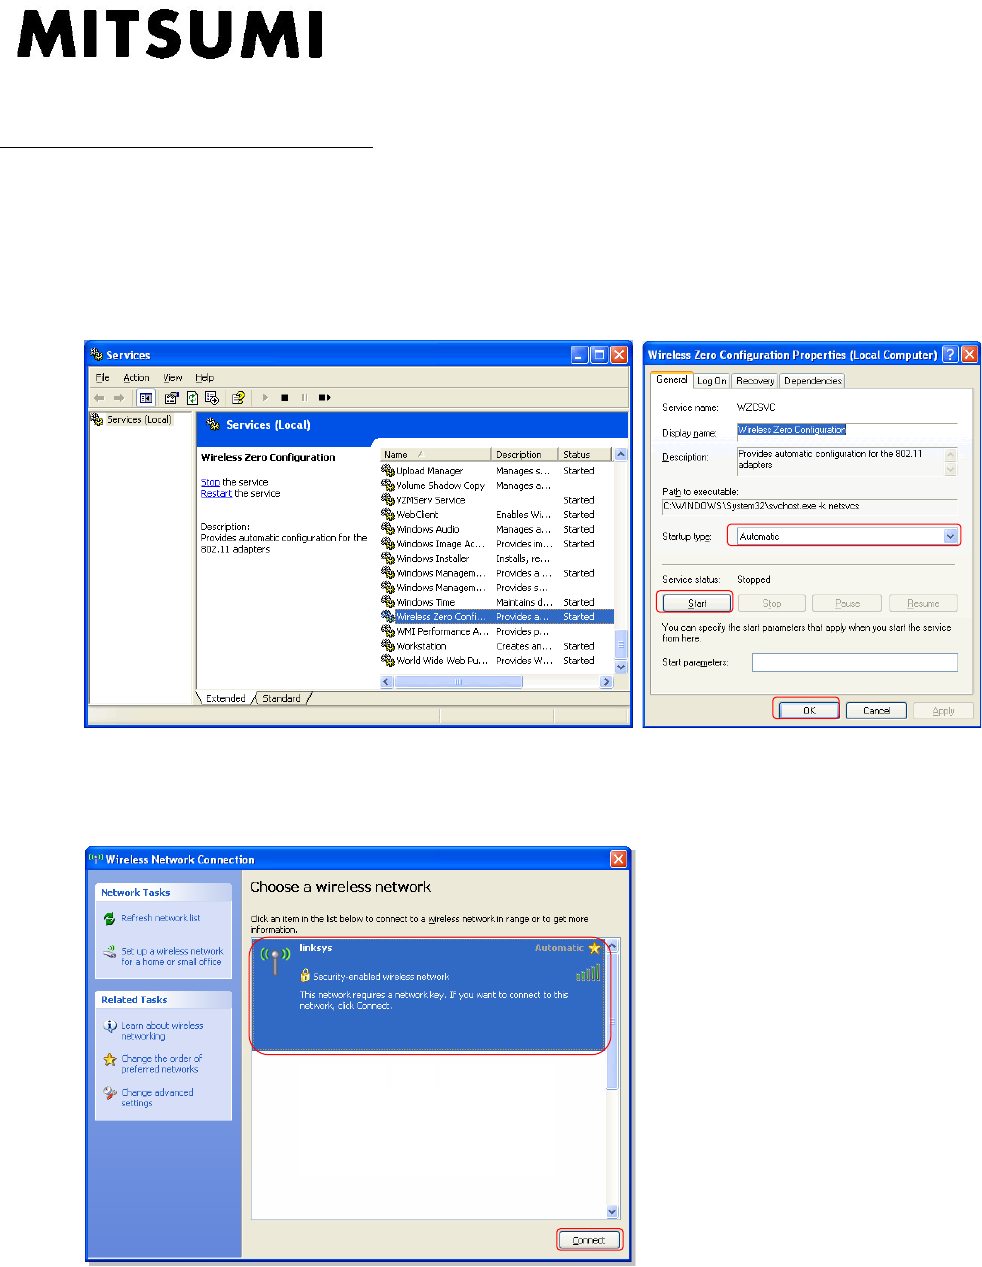This screenshot has height=1267, width=982.
Task: Click the advanced settings wrench icon
Action: coord(110,1093)
